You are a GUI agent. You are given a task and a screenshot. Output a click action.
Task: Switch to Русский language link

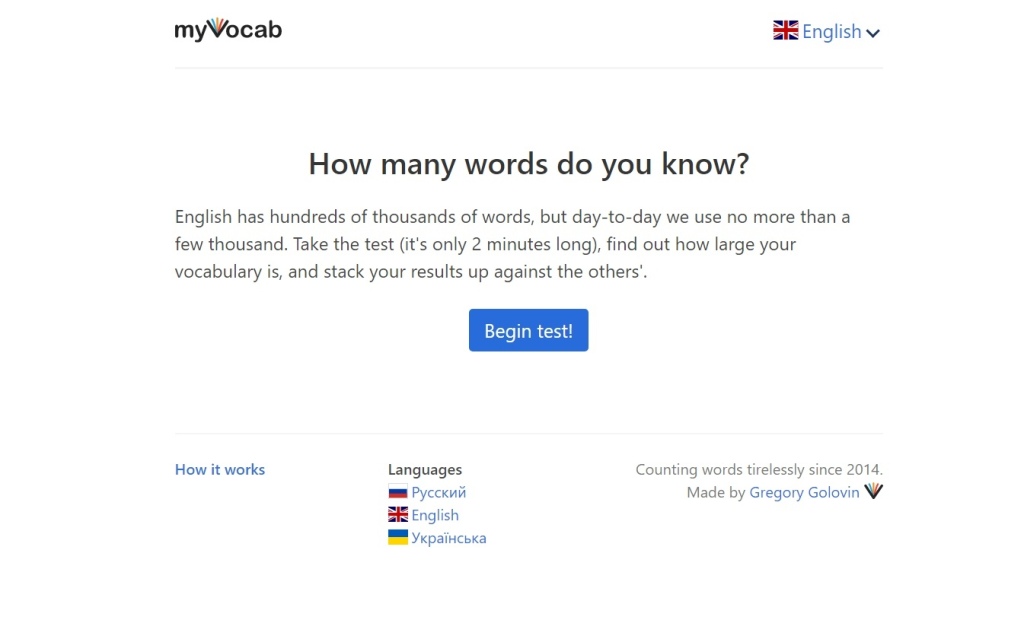(x=438, y=492)
